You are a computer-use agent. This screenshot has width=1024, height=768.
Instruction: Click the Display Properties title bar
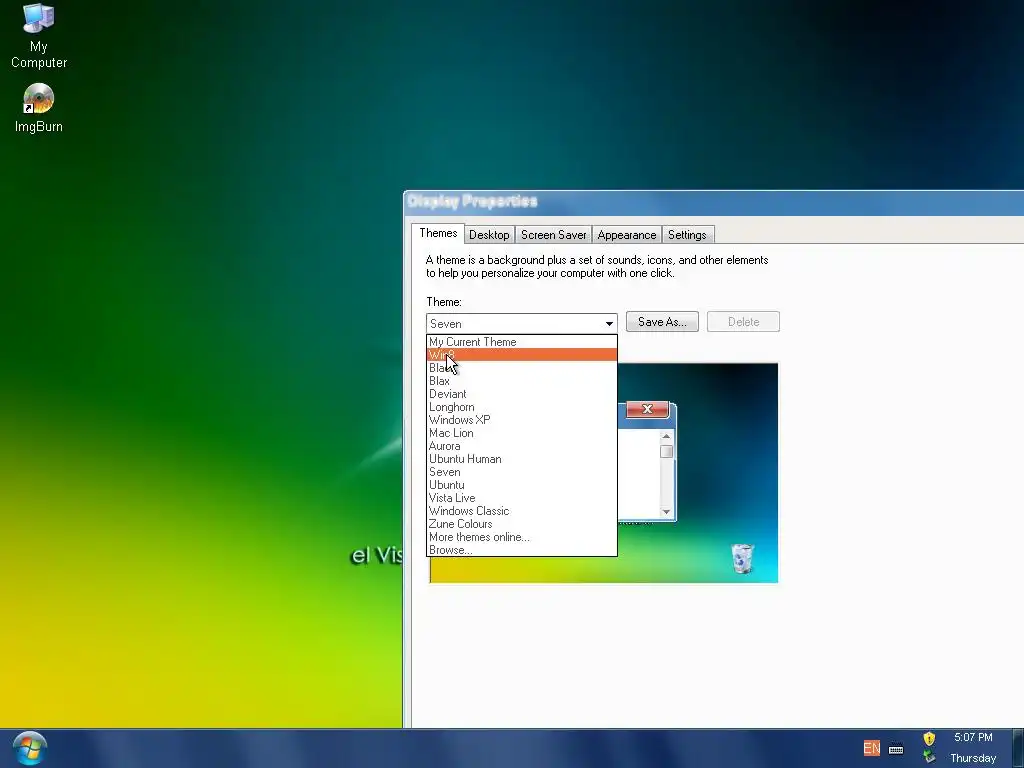(x=714, y=202)
